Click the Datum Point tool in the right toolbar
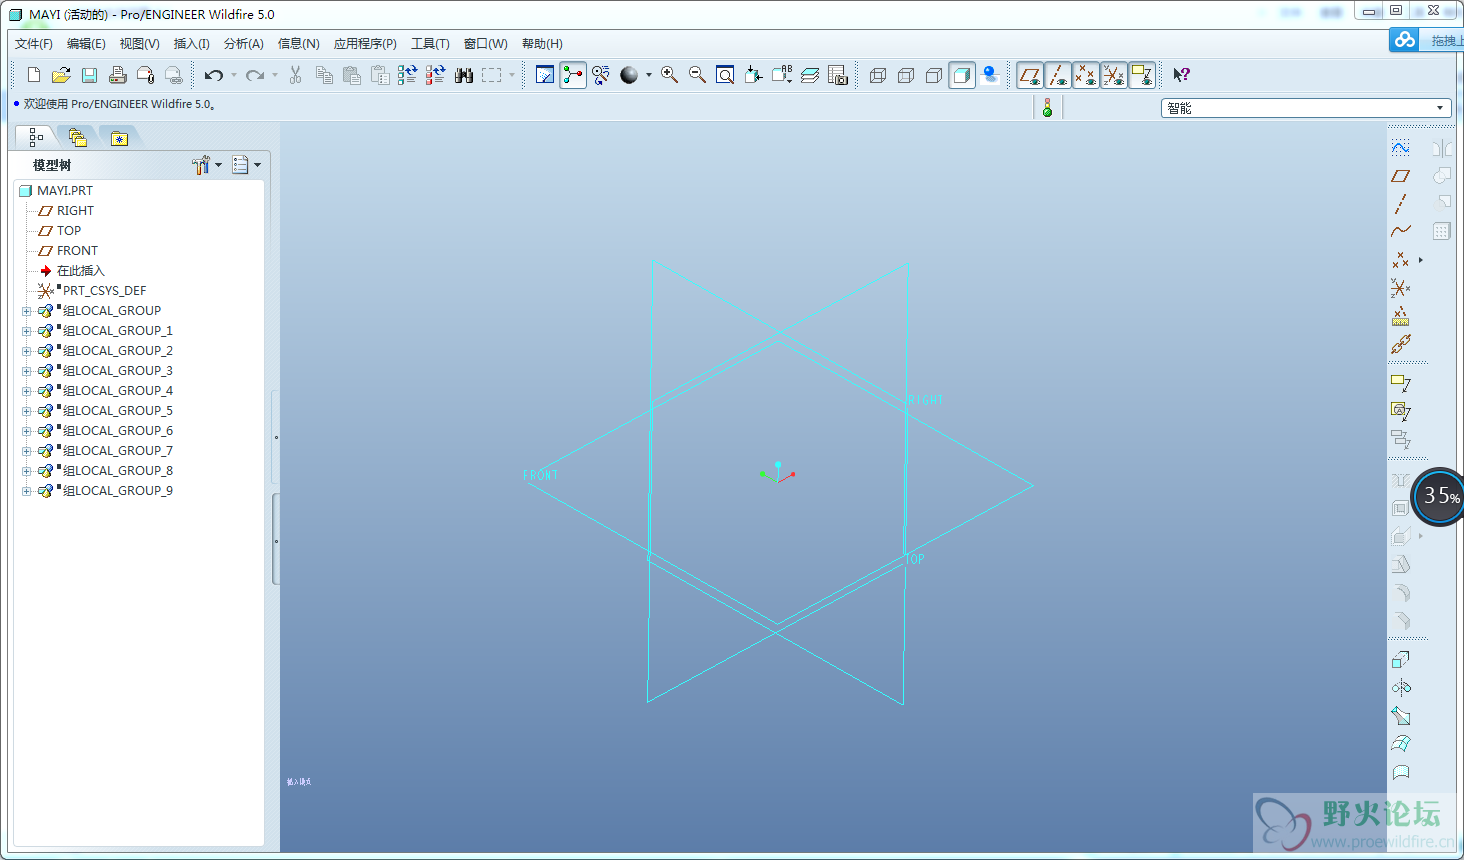This screenshot has height=860, width=1464. [1400, 260]
